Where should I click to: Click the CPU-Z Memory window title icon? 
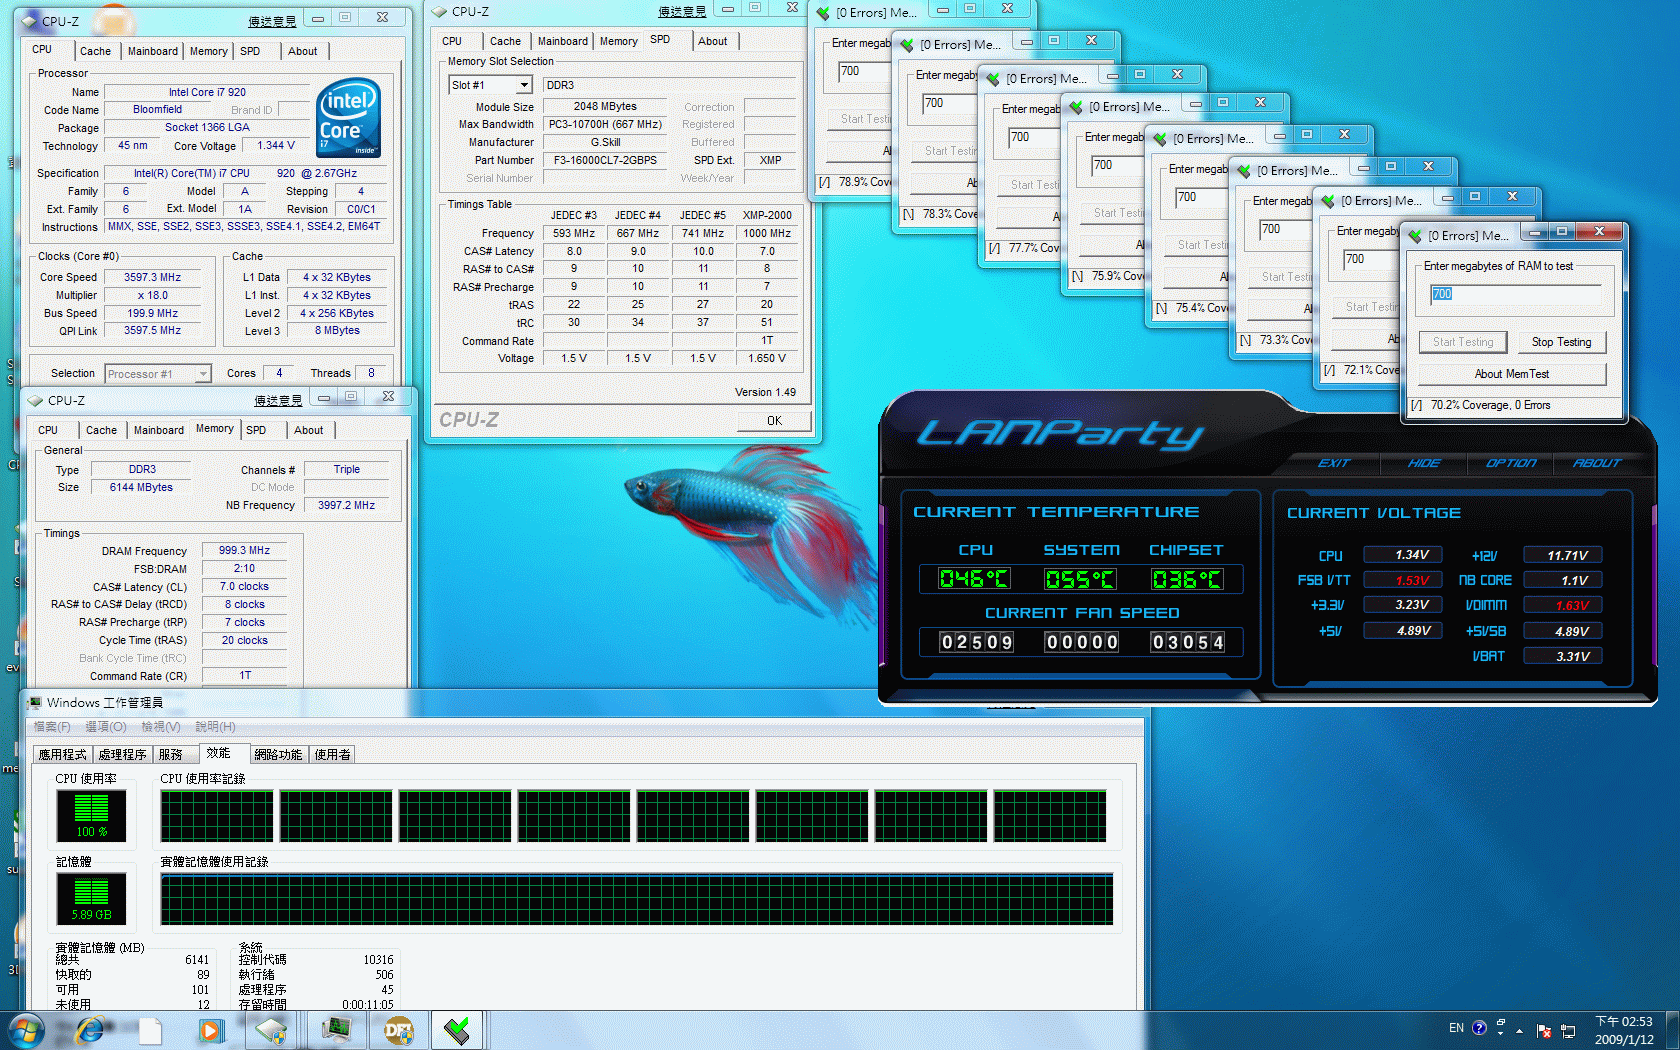coord(36,400)
